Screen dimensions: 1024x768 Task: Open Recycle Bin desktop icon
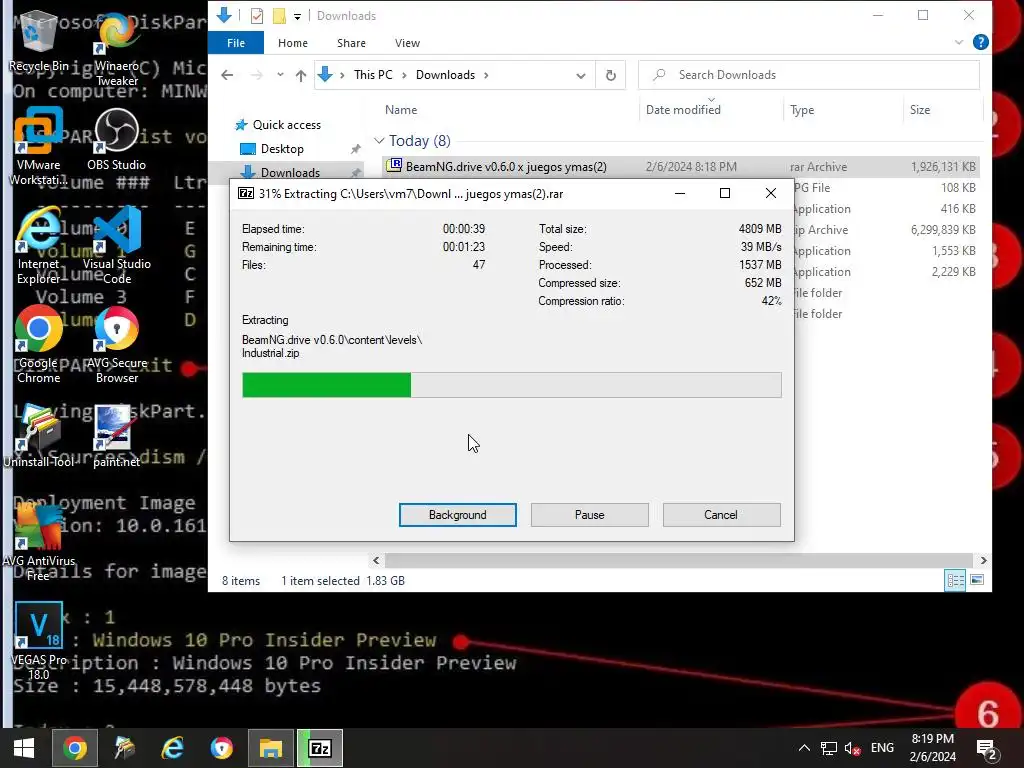pyautogui.click(x=39, y=40)
